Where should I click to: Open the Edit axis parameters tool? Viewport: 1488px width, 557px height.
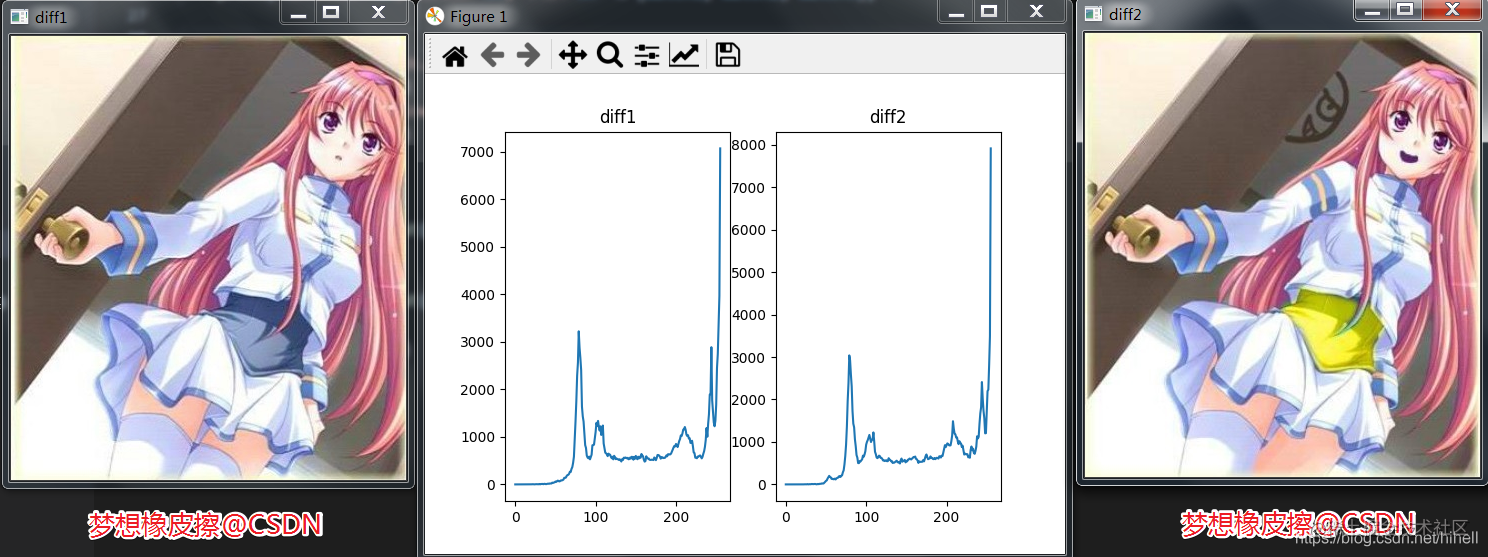pos(684,55)
